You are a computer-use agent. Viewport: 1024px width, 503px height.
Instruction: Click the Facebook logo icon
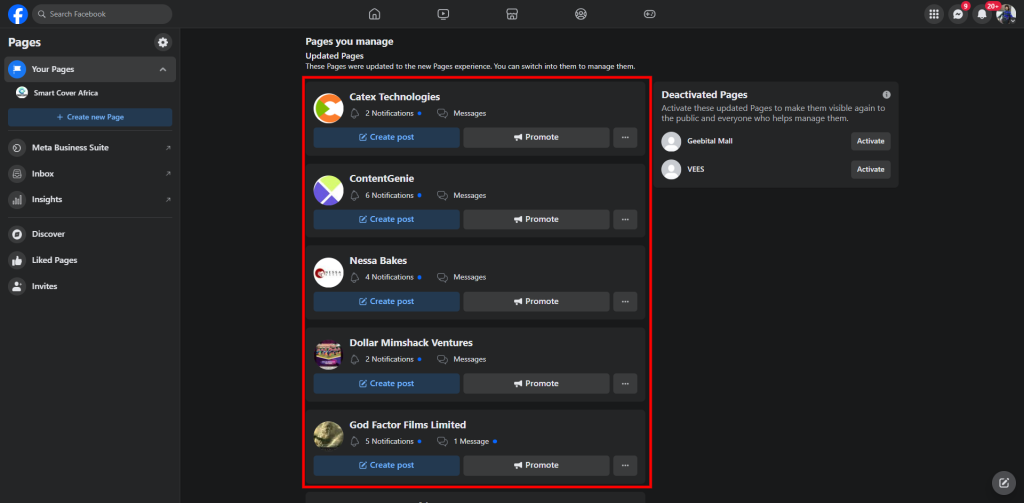click(18, 14)
